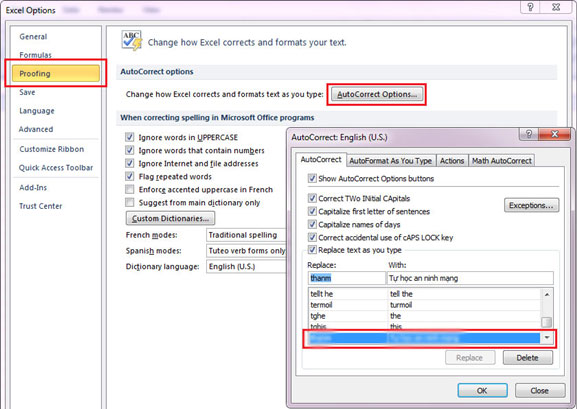577x409 pixels.
Task: Open the General category in Excel Options
Action: click(33, 37)
